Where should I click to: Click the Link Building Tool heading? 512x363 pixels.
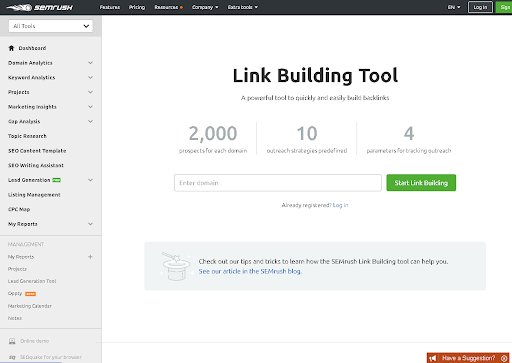point(315,75)
